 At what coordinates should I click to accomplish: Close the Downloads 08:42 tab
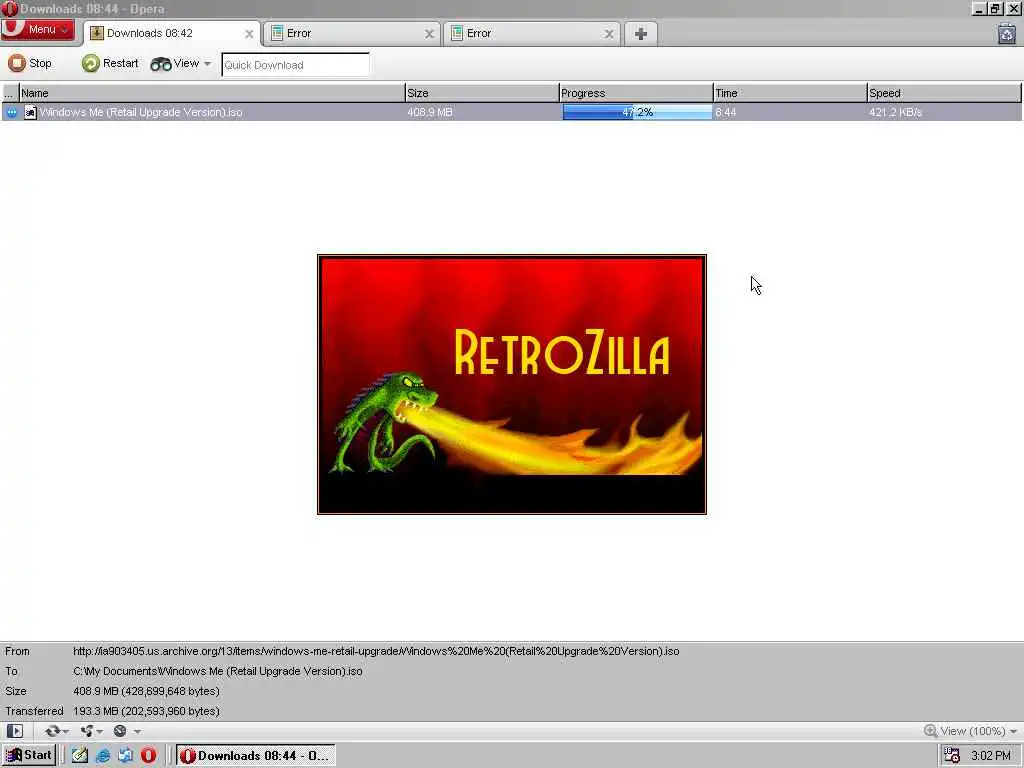(x=249, y=34)
